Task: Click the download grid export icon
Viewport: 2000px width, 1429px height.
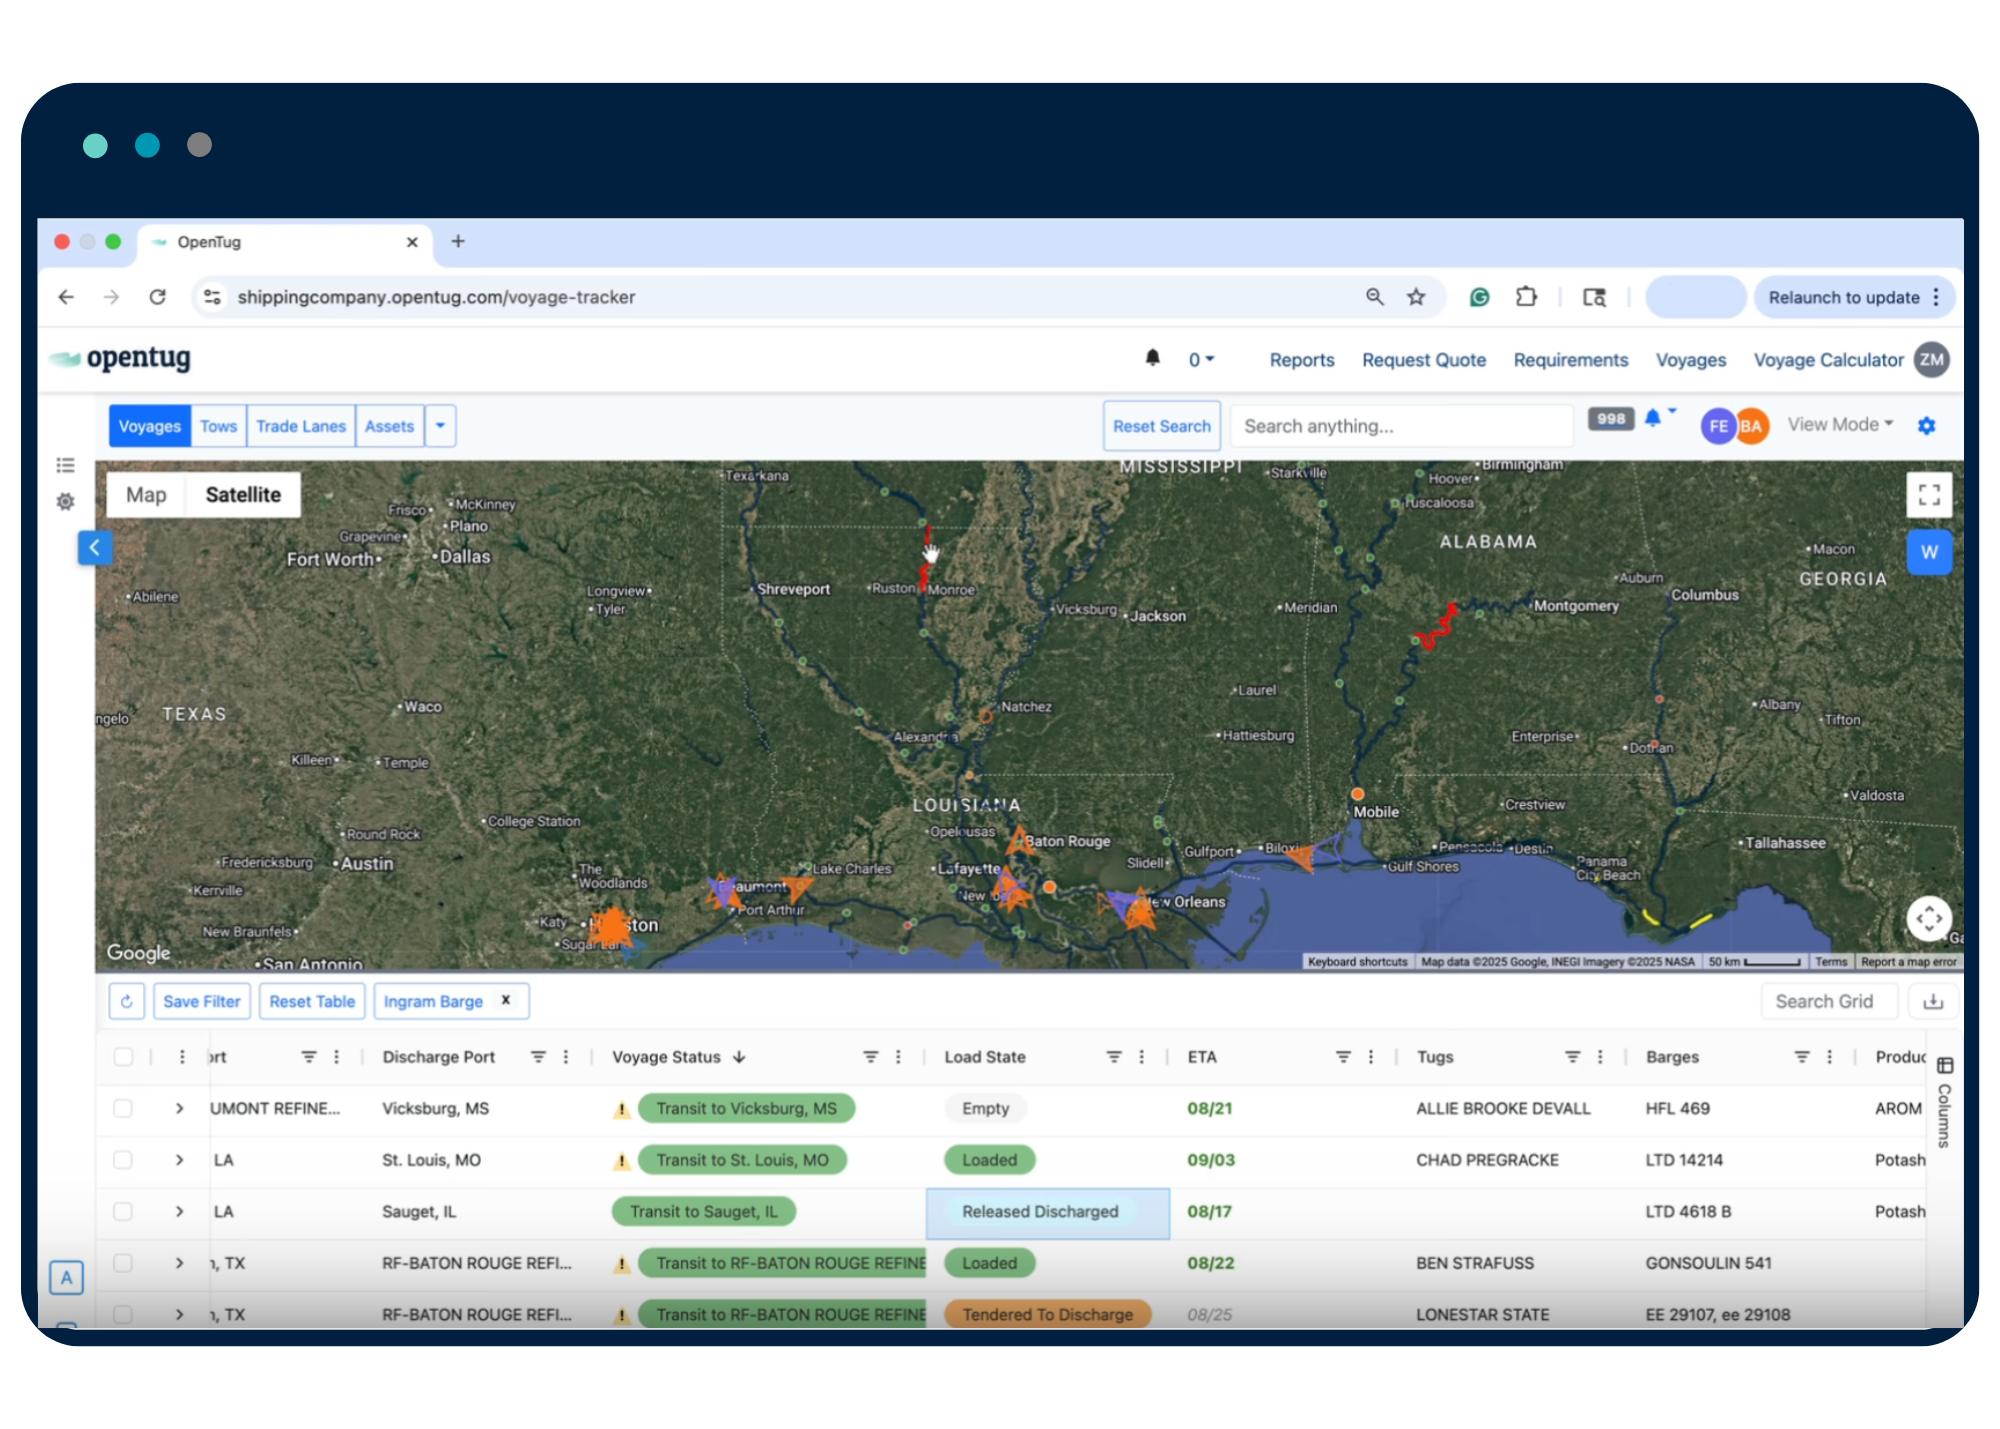Action: point(1933,1001)
